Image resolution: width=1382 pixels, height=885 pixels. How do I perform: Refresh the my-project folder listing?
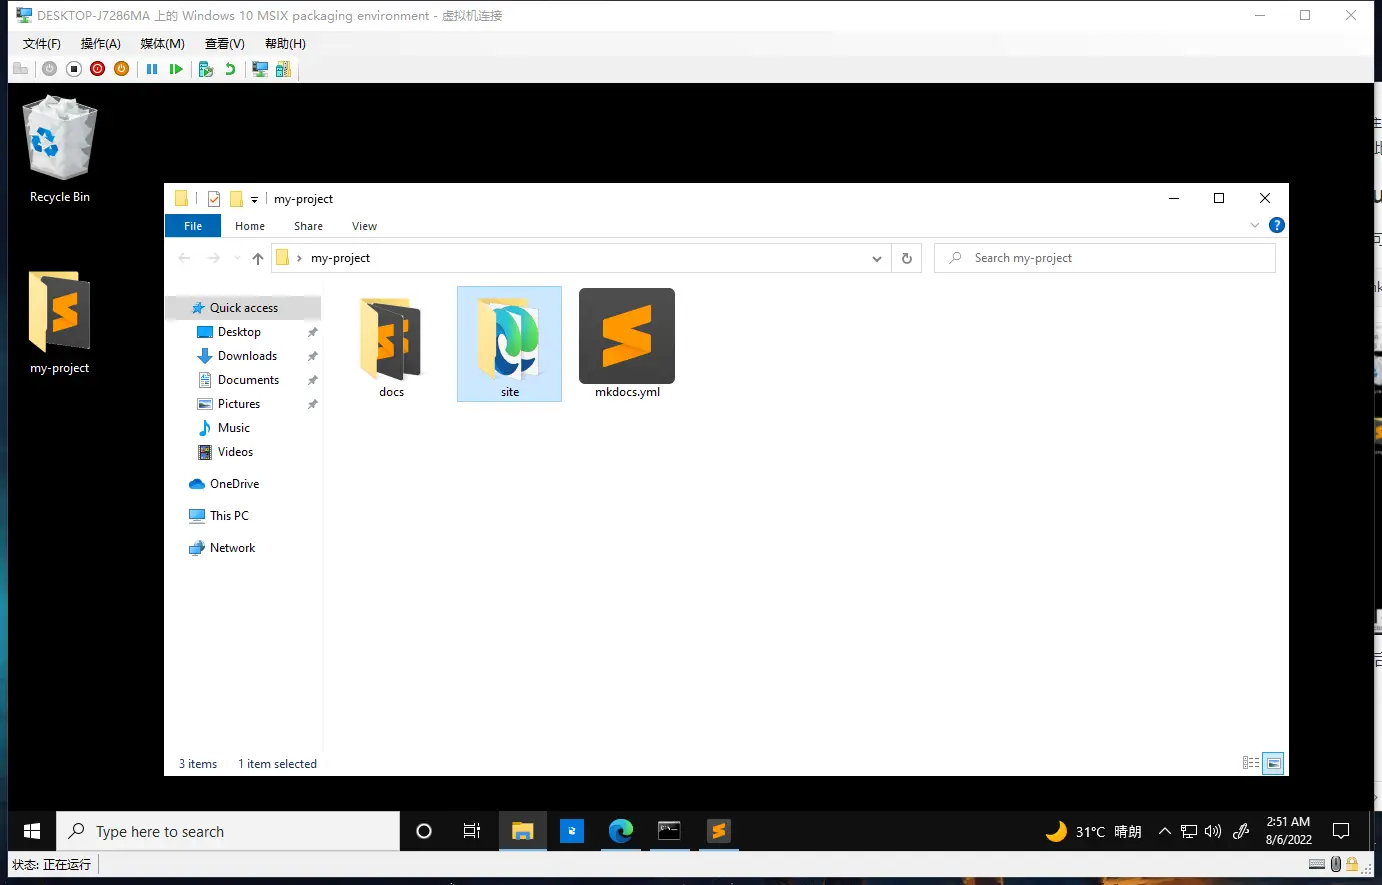point(907,258)
